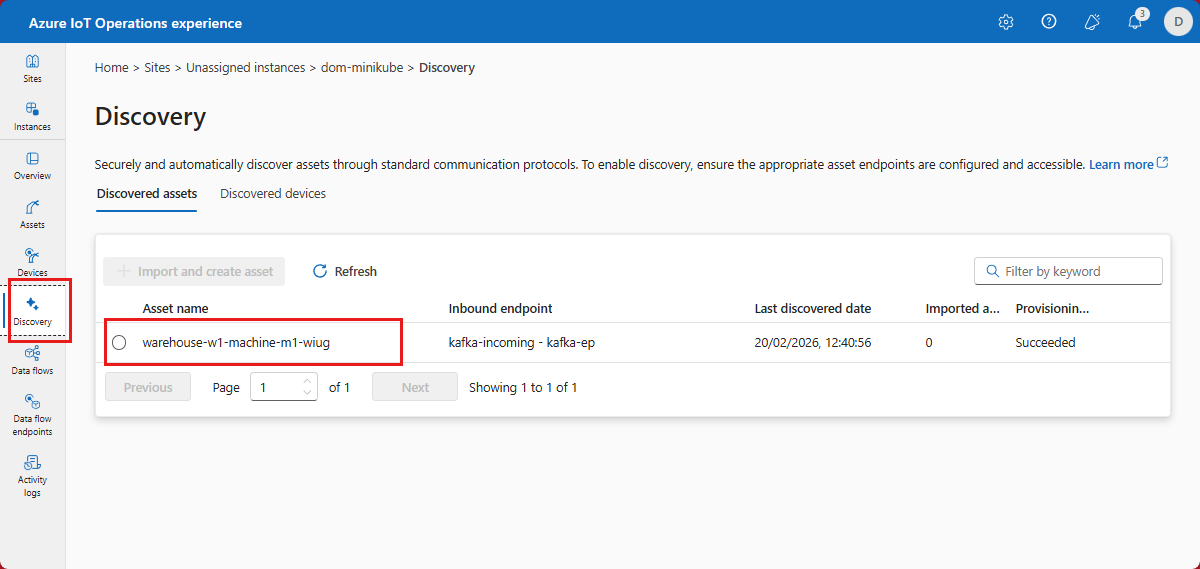Click the 20/02/2026, 12:40:56 date cell
The height and width of the screenshot is (569, 1200).
815,342
